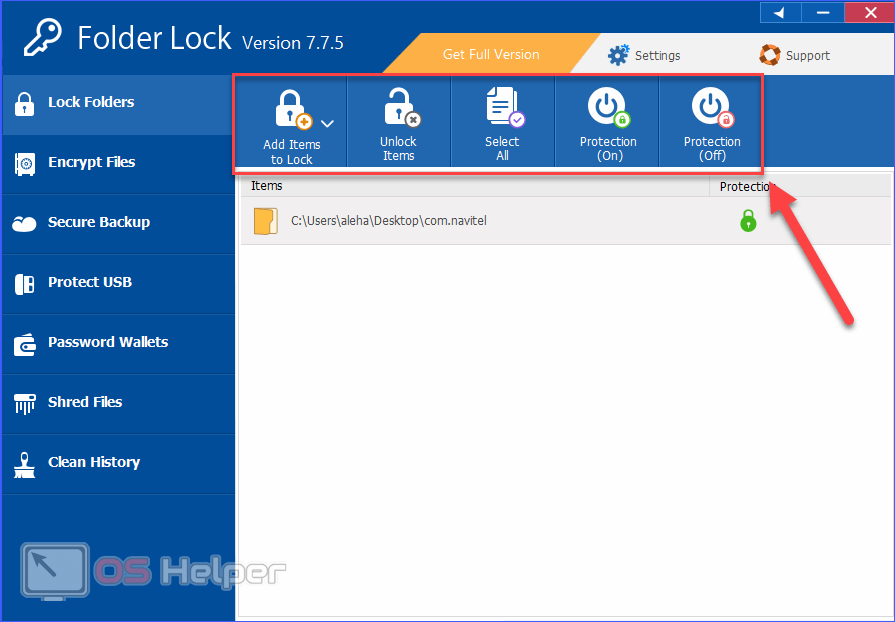The height and width of the screenshot is (622, 895).
Task: Open Encrypt Files from sidebar
Action: pyautogui.click(x=91, y=162)
